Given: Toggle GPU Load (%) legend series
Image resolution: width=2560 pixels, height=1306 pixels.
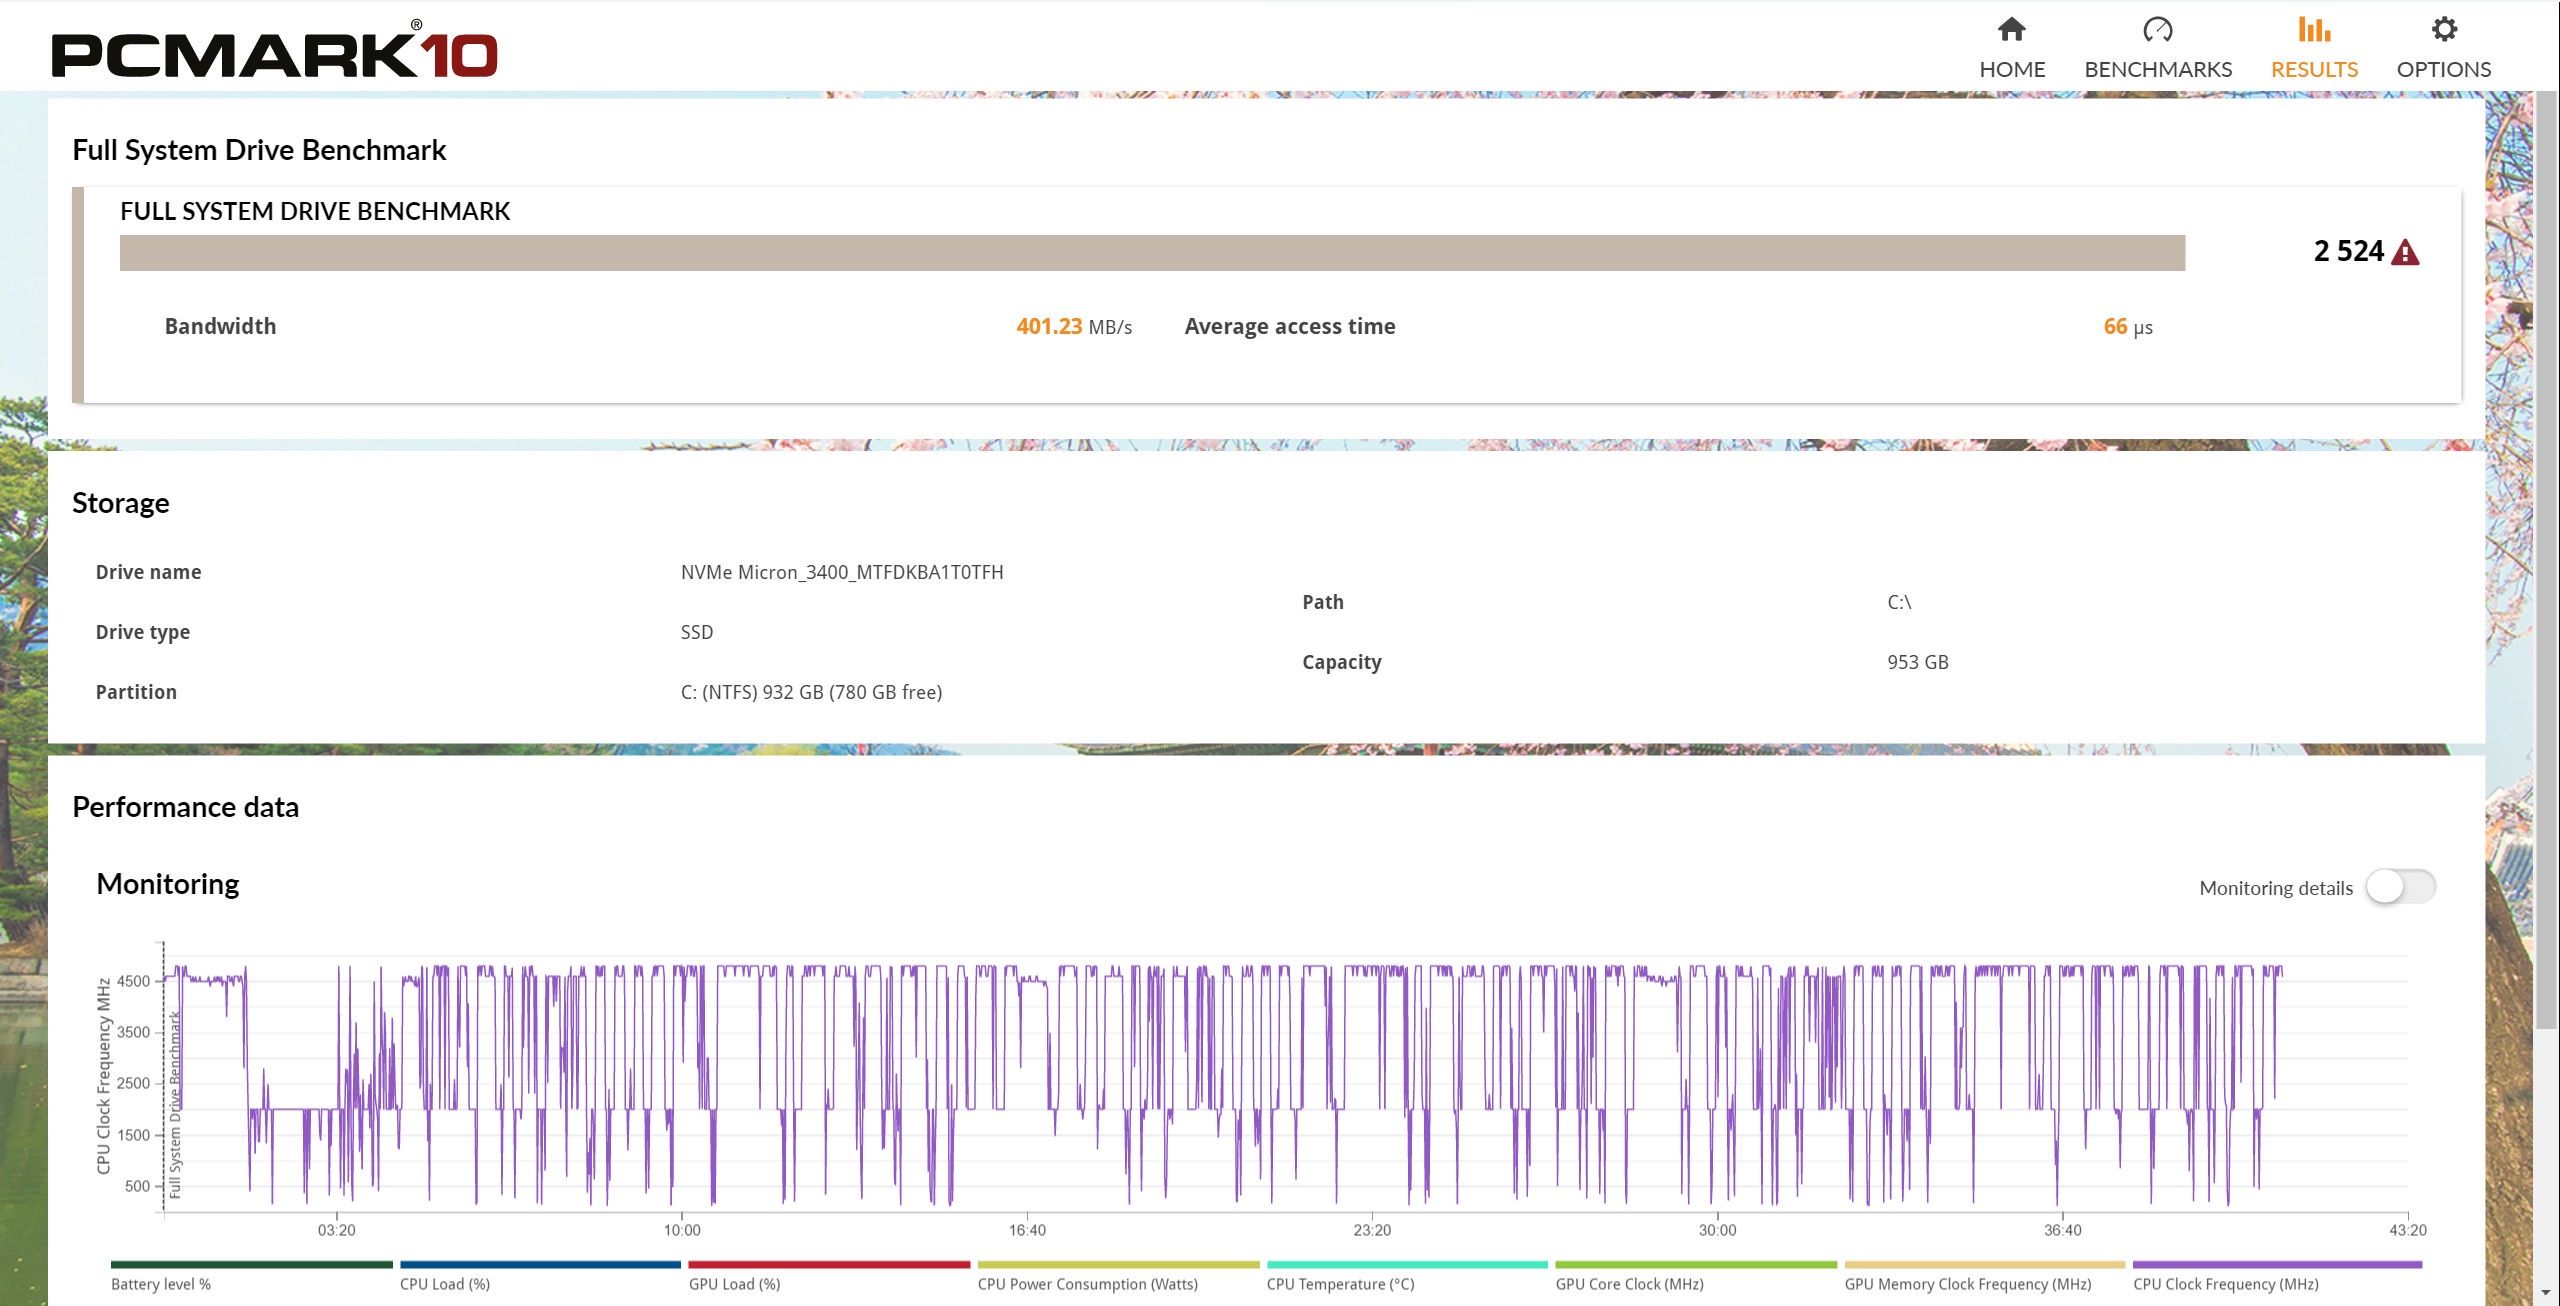Looking at the screenshot, I should pos(829,1275).
